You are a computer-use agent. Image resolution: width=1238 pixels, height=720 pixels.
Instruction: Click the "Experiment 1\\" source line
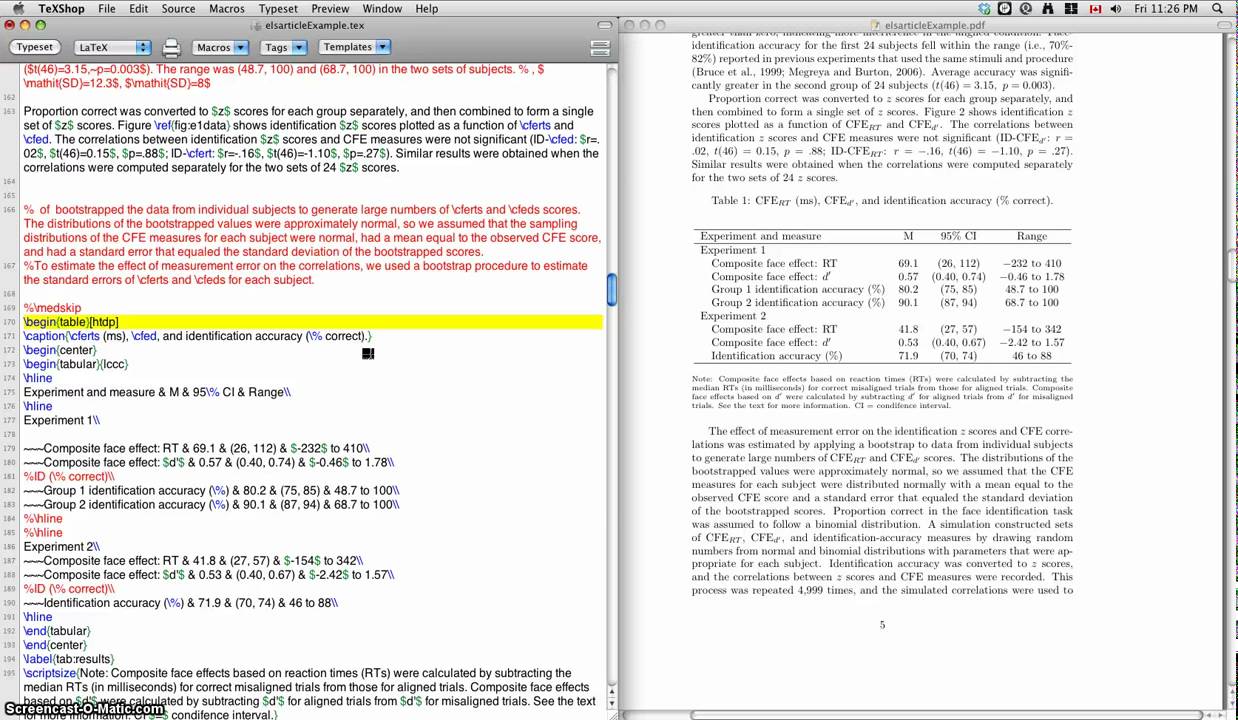click(x=62, y=420)
